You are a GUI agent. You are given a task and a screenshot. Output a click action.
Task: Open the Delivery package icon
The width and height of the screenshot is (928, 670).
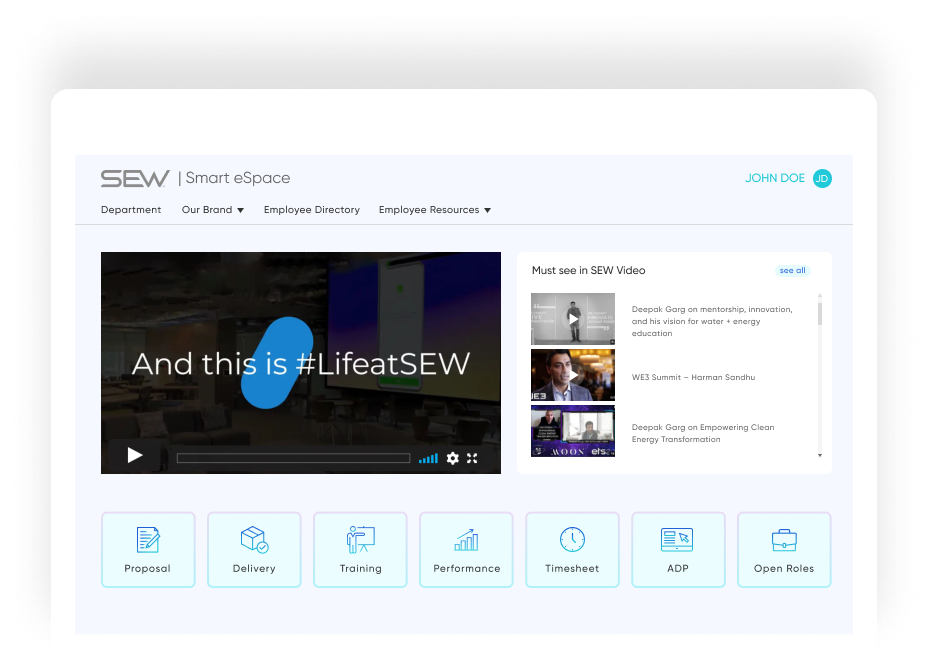click(x=254, y=540)
